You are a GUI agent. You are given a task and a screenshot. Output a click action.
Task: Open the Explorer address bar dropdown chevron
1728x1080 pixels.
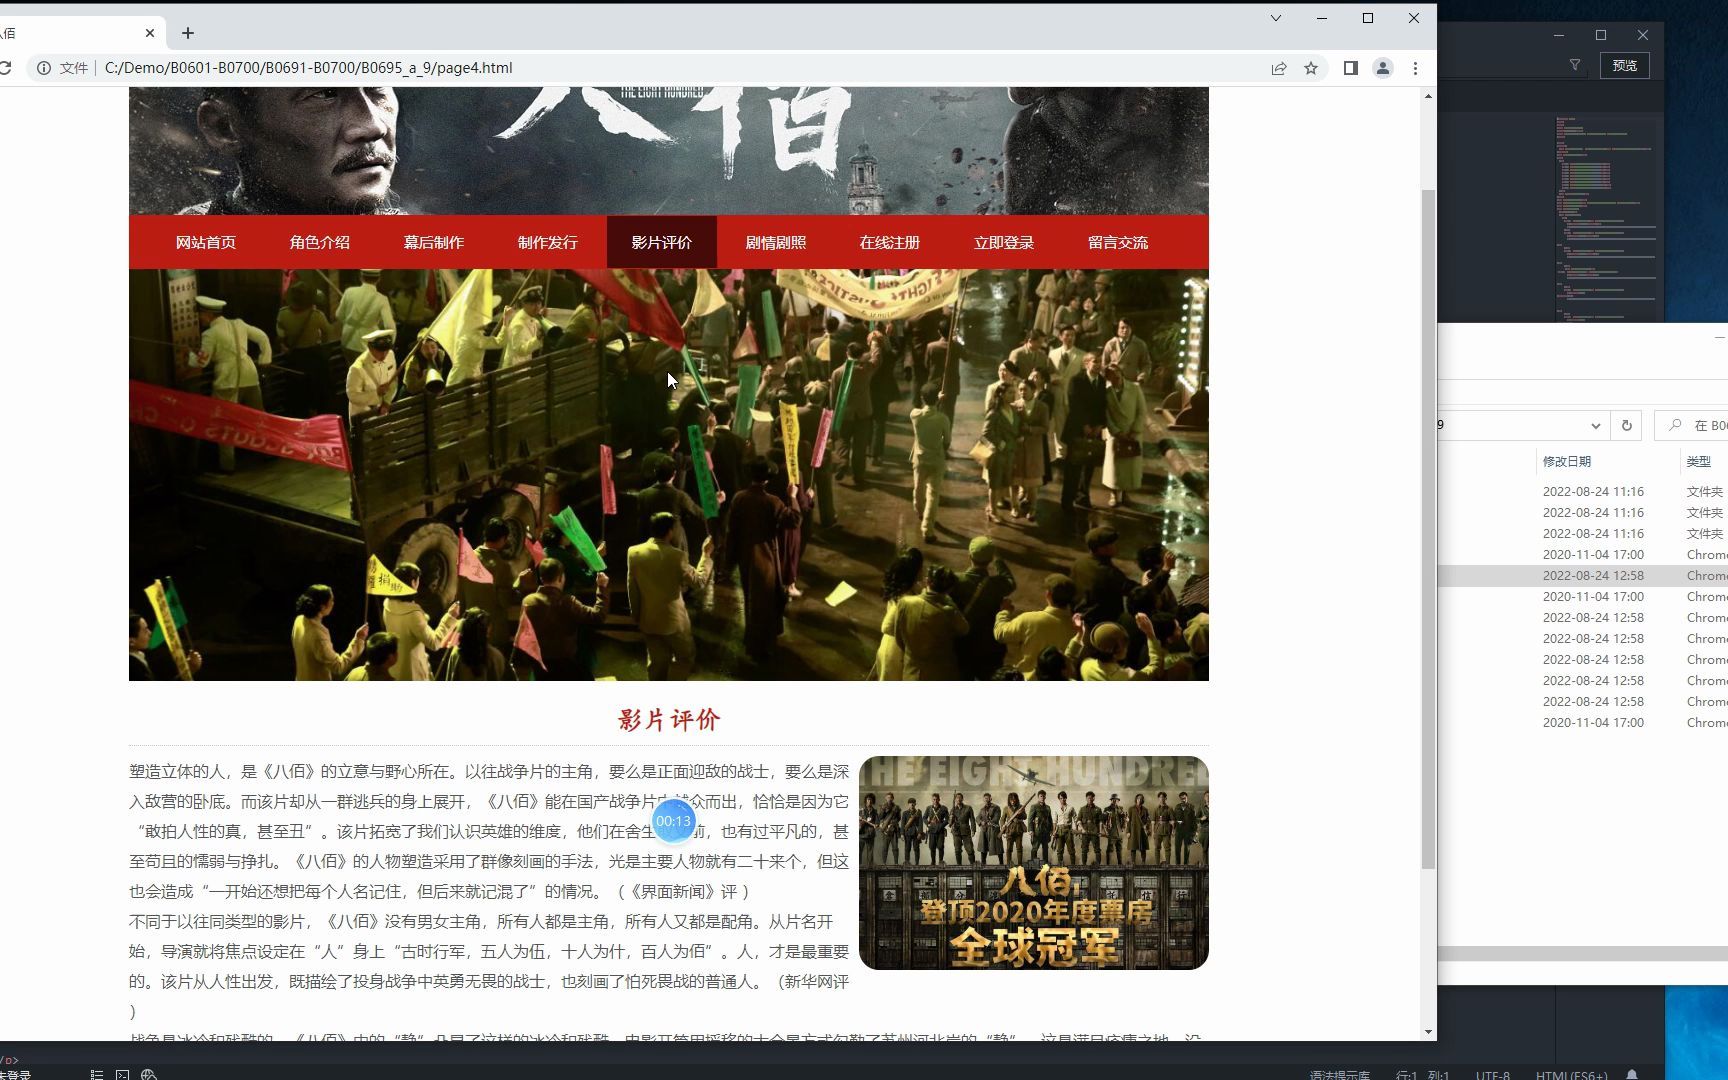click(1596, 424)
